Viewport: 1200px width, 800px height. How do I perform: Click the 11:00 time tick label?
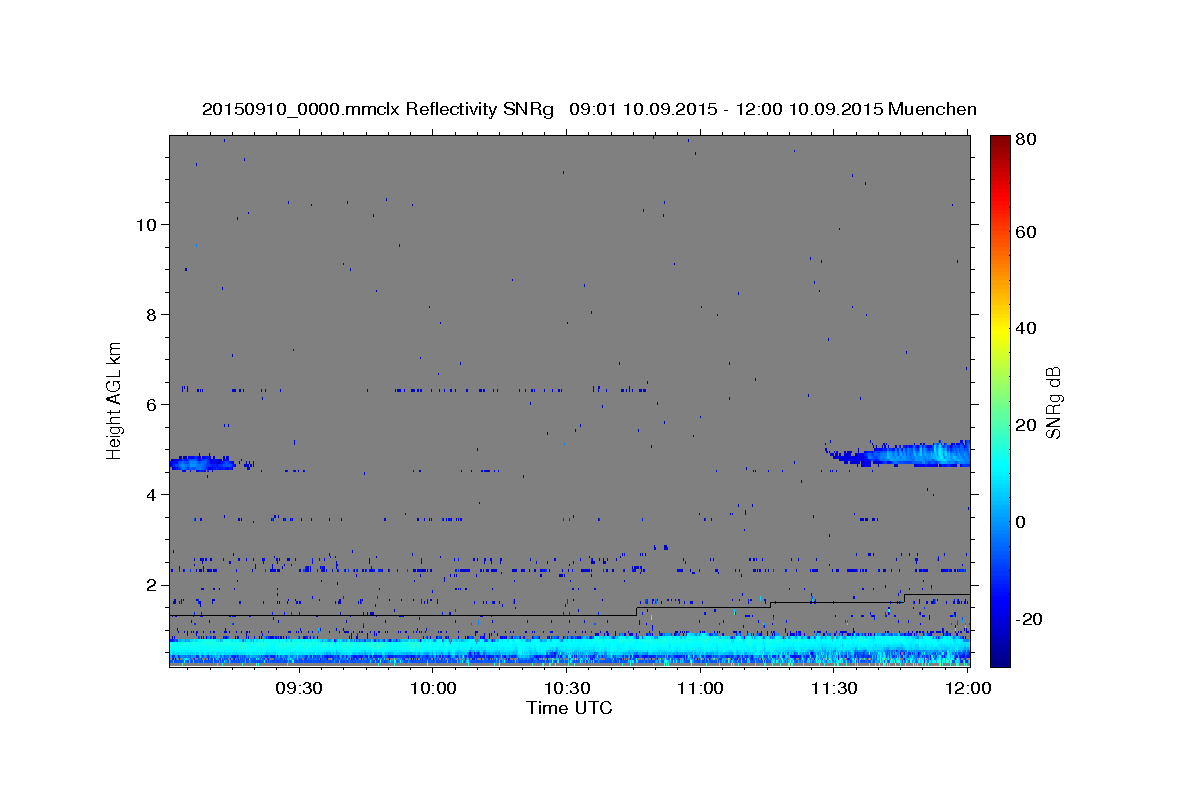click(x=700, y=688)
